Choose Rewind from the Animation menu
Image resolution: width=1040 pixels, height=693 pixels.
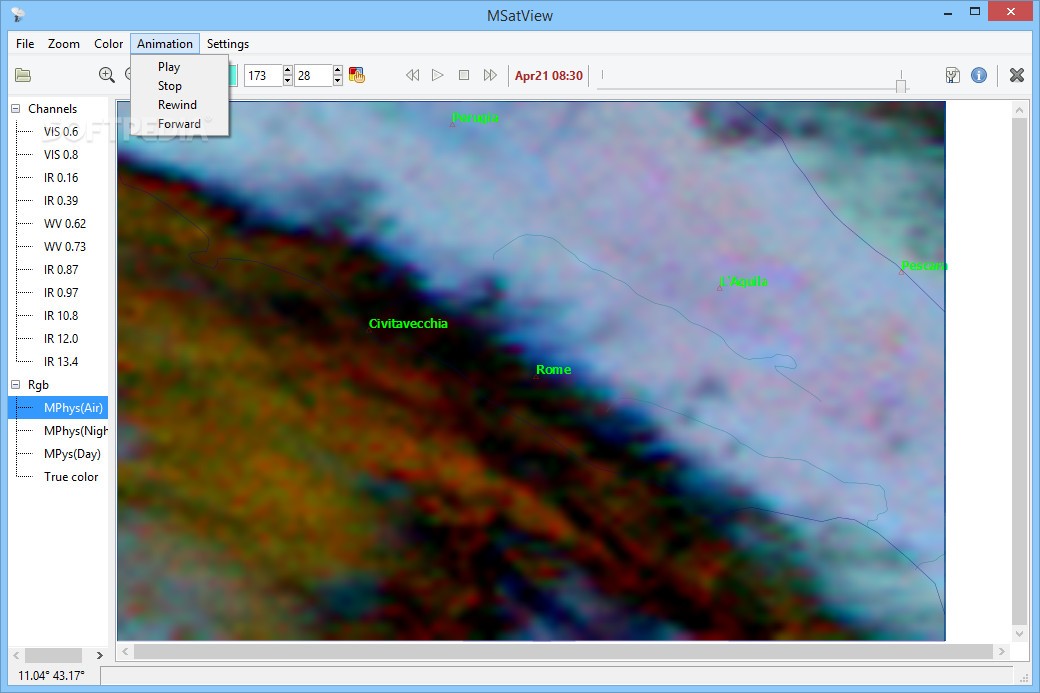click(x=177, y=105)
